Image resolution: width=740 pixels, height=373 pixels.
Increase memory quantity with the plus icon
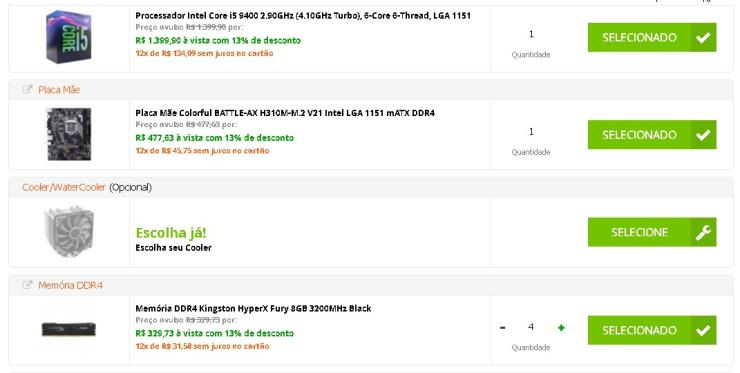[561, 328]
